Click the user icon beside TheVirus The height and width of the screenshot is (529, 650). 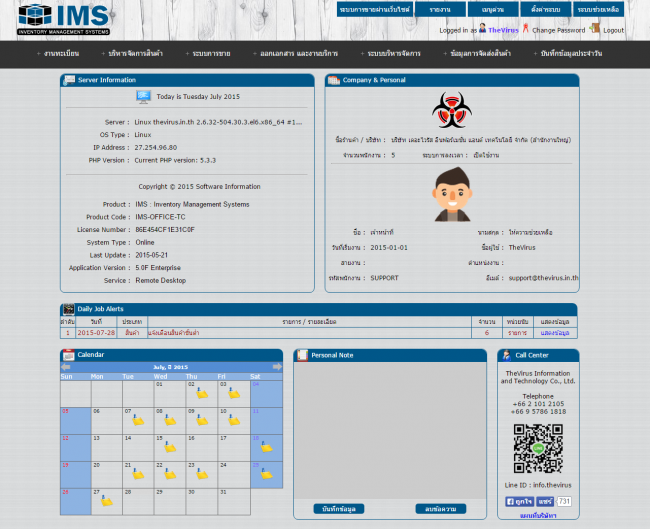click(x=483, y=28)
